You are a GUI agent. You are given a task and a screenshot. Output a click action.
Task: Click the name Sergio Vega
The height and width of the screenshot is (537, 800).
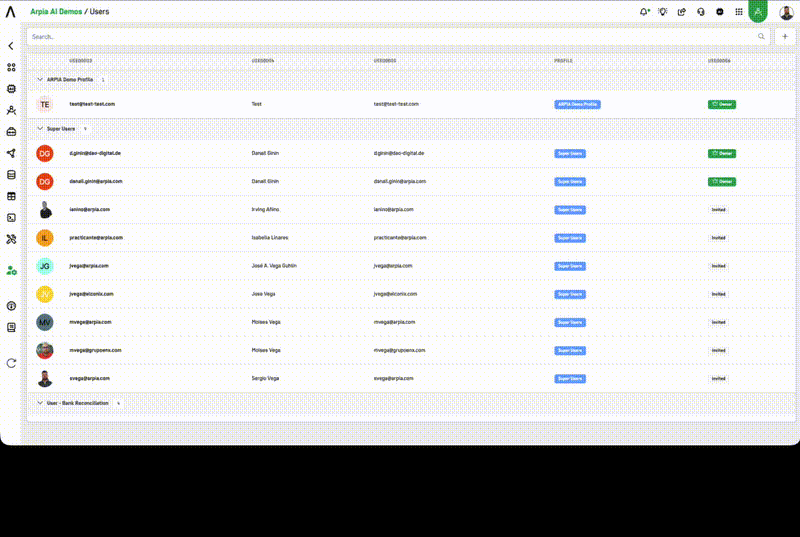(265, 378)
